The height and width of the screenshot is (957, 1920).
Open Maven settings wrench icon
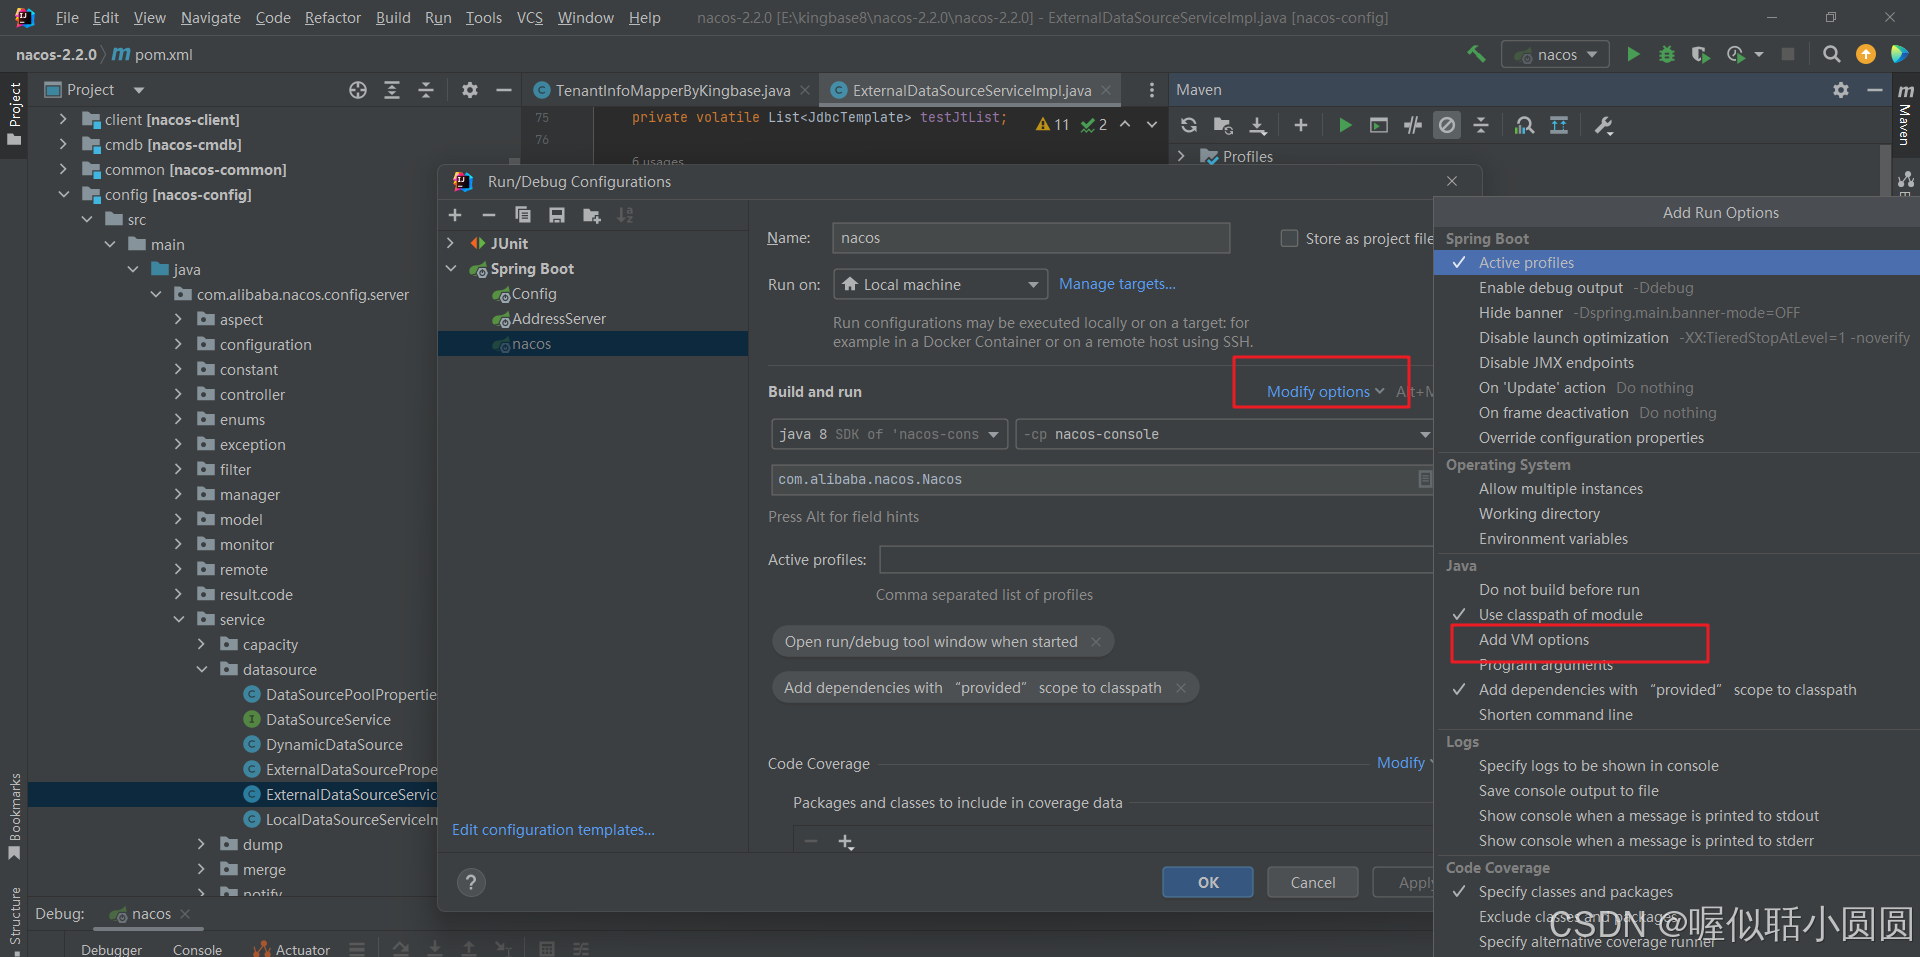click(x=1604, y=125)
